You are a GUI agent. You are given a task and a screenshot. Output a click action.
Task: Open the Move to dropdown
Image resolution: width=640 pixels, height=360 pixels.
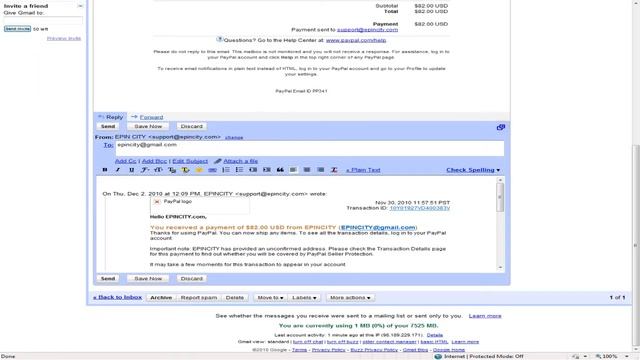coord(270,298)
